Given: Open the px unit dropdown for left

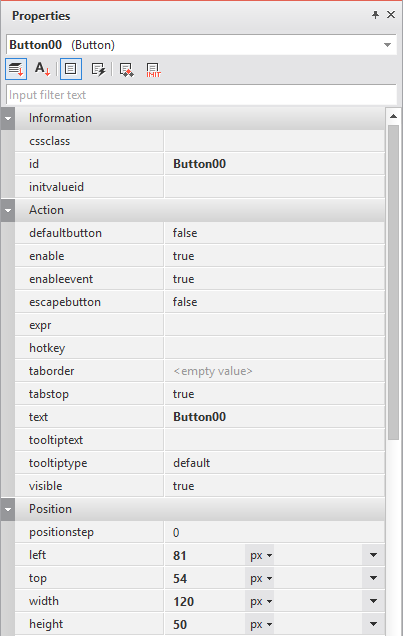Looking at the screenshot, I should point(260,555).
